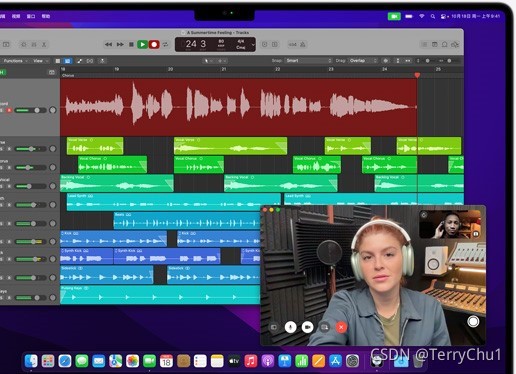The height and width of the screenshot is (374, 516).
Task: Turn off camera in FaceTime call
Action: pyautogui.click(x=307, y=327)
